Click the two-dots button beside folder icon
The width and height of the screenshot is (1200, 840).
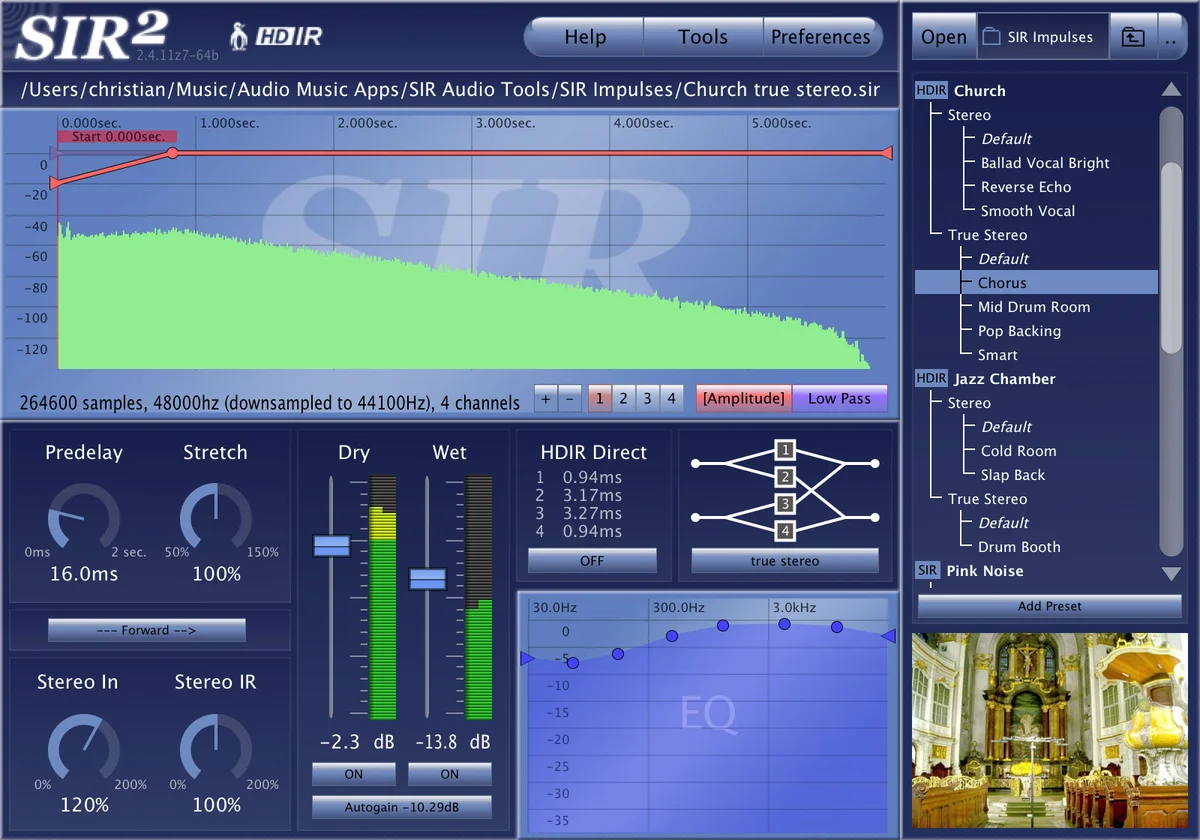(1170, 38)
